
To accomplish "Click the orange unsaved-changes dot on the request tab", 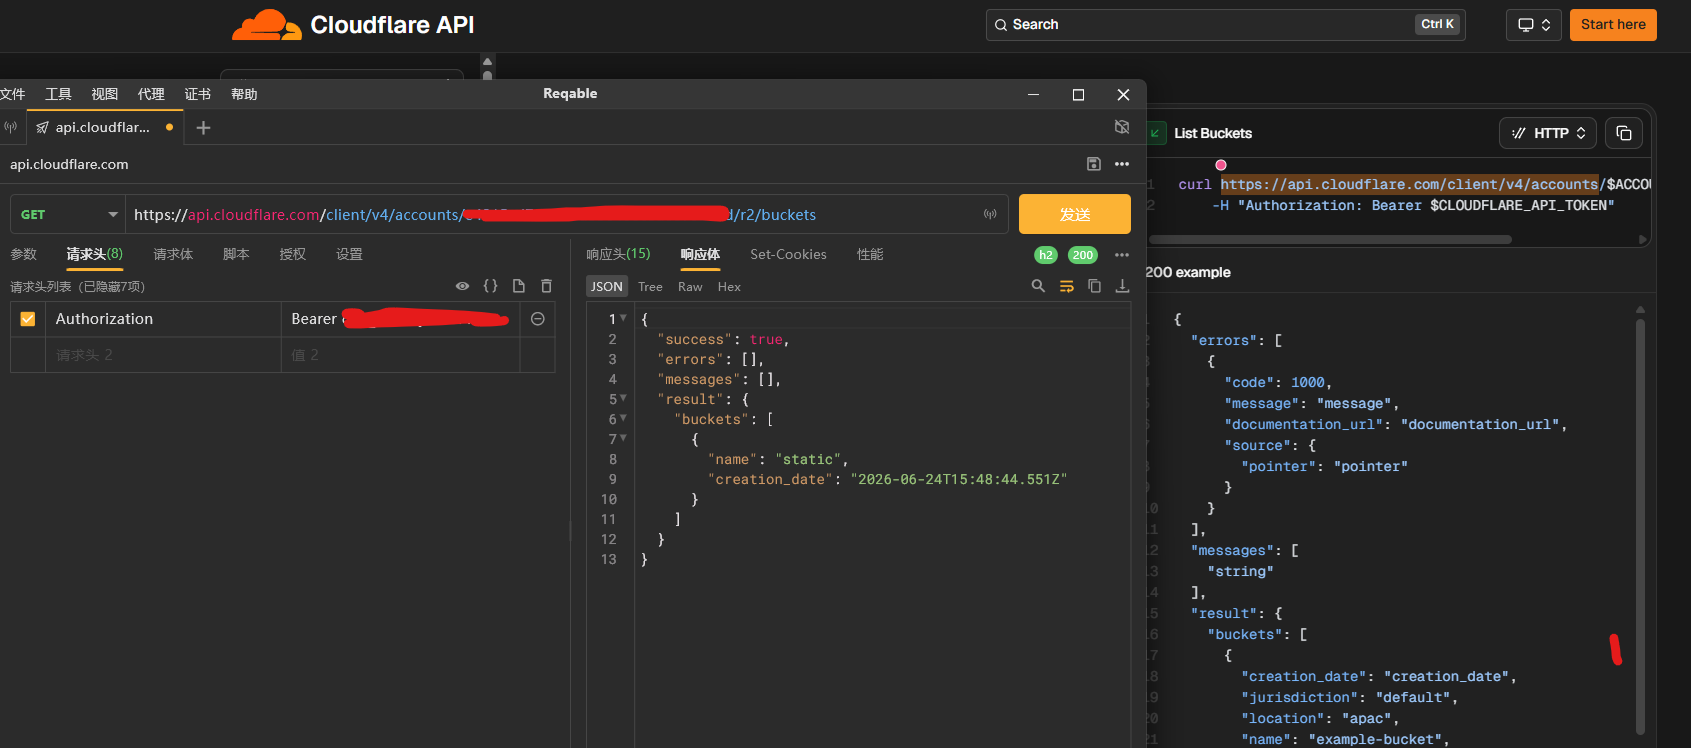I will pos(170,127).
